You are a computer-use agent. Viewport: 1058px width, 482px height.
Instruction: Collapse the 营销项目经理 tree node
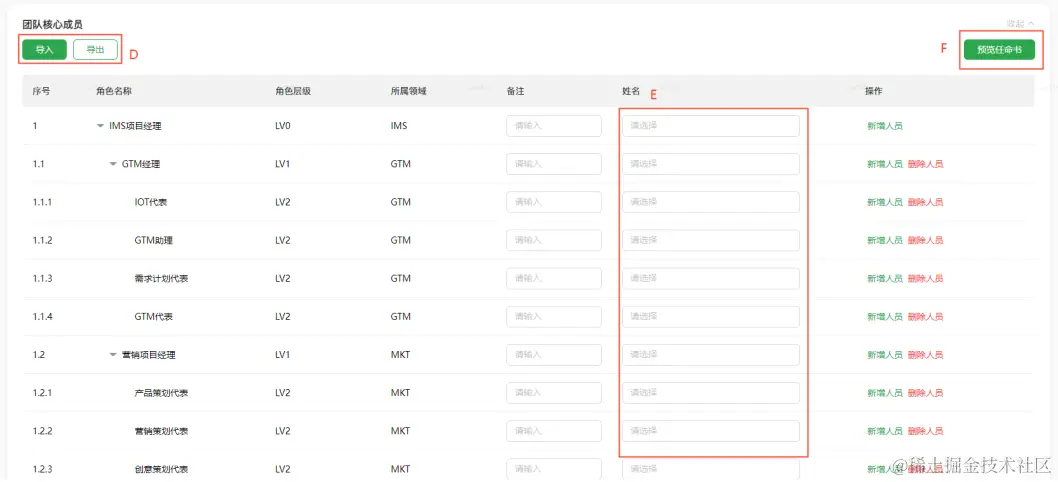(x=113, y=355)
